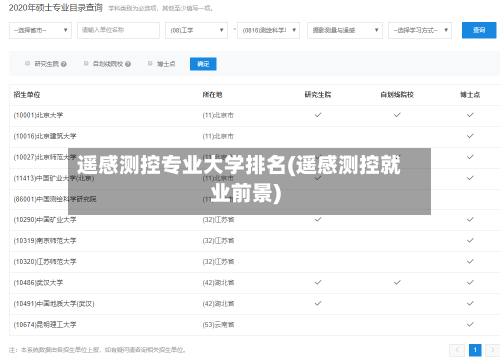Click the 研究生院 checkmark for 中国地质大学(武汉)

tap(318, 303)
